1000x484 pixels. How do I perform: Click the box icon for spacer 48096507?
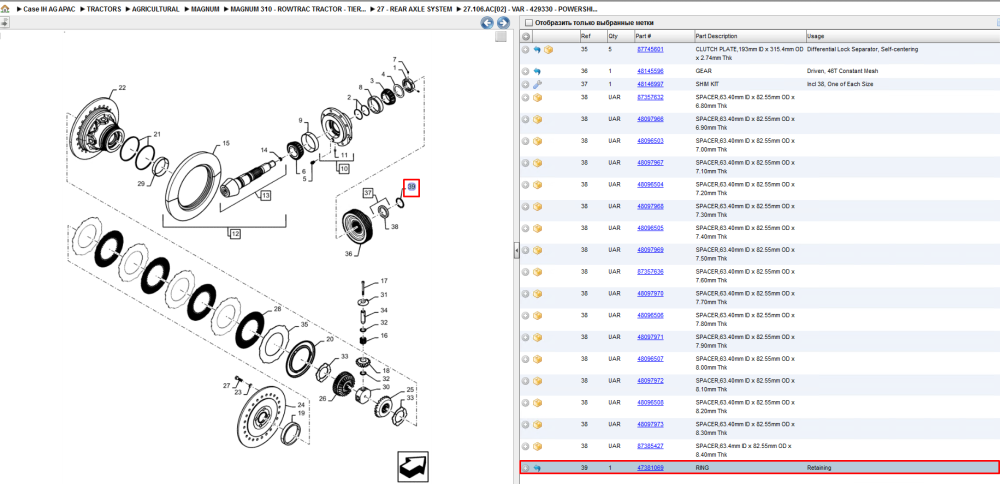tap(537, 359)
